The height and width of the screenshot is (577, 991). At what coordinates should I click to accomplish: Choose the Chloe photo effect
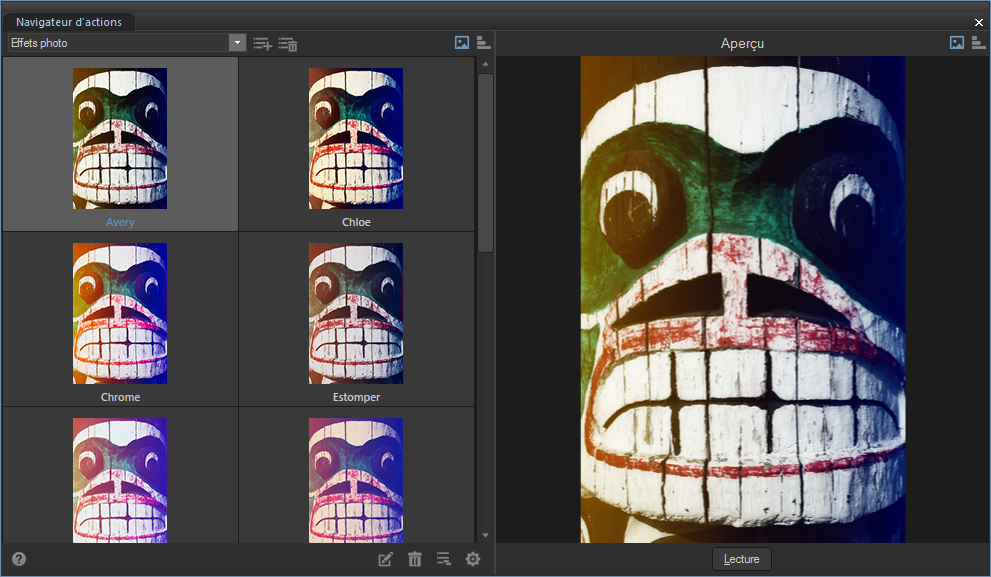pyautogui.click(x=356, y=140)
